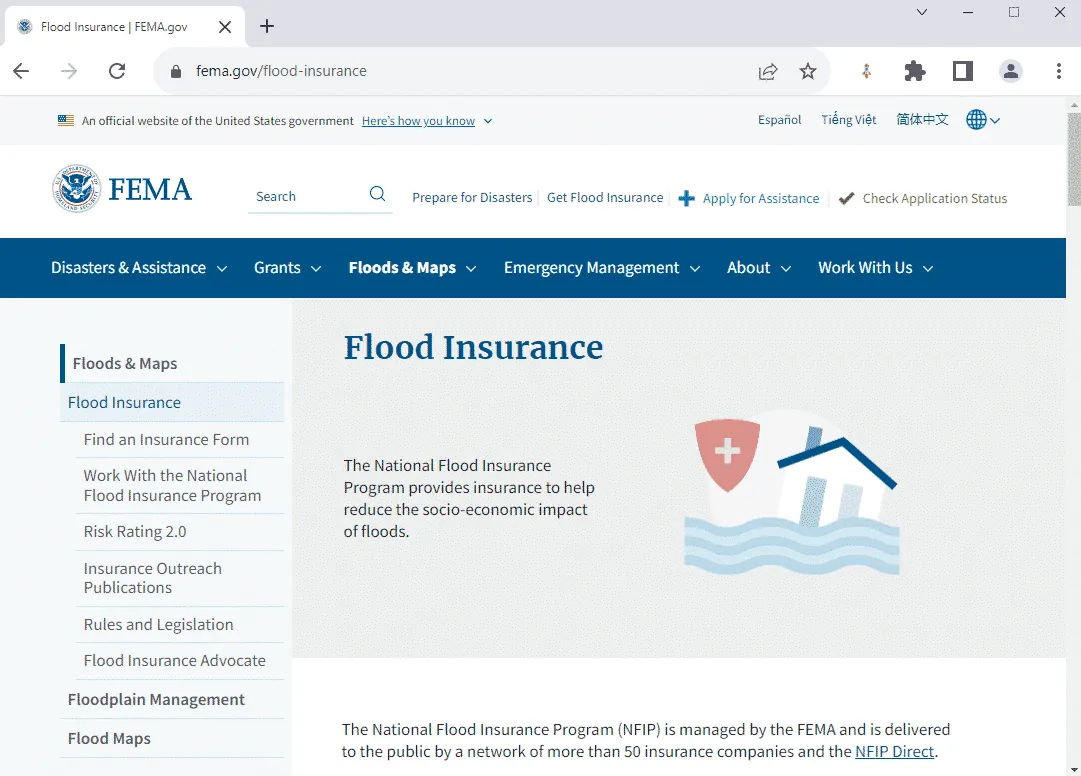This screenshot has width=1081, height=776.
Task: Open Flood Maps sidebar item
Action: point(109,738)
